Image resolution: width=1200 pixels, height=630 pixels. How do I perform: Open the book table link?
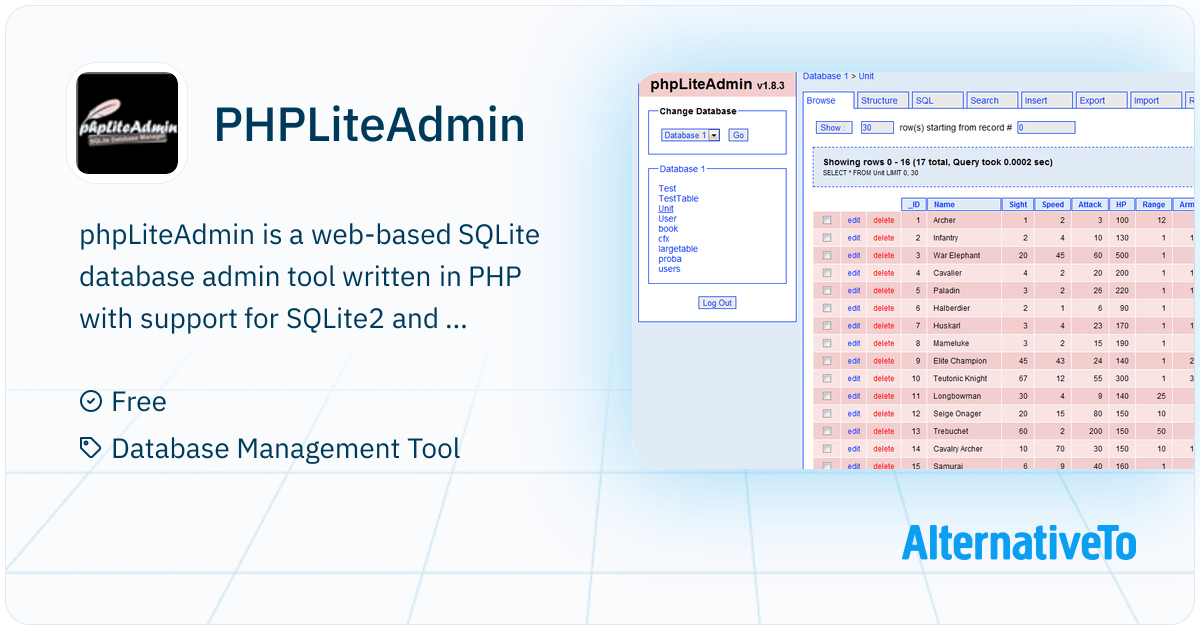click(668, 229)
